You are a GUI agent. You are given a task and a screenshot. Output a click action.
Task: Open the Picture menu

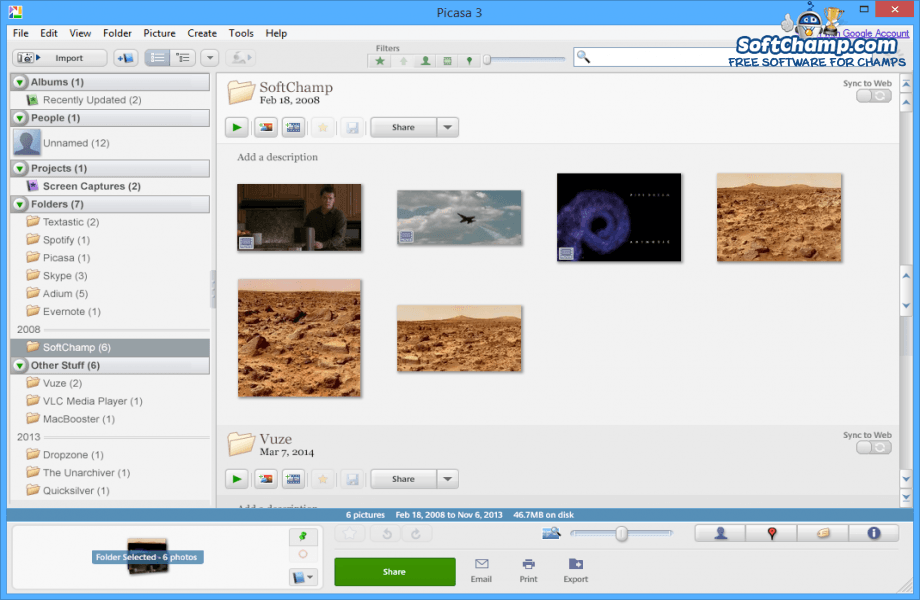(160, 33)
